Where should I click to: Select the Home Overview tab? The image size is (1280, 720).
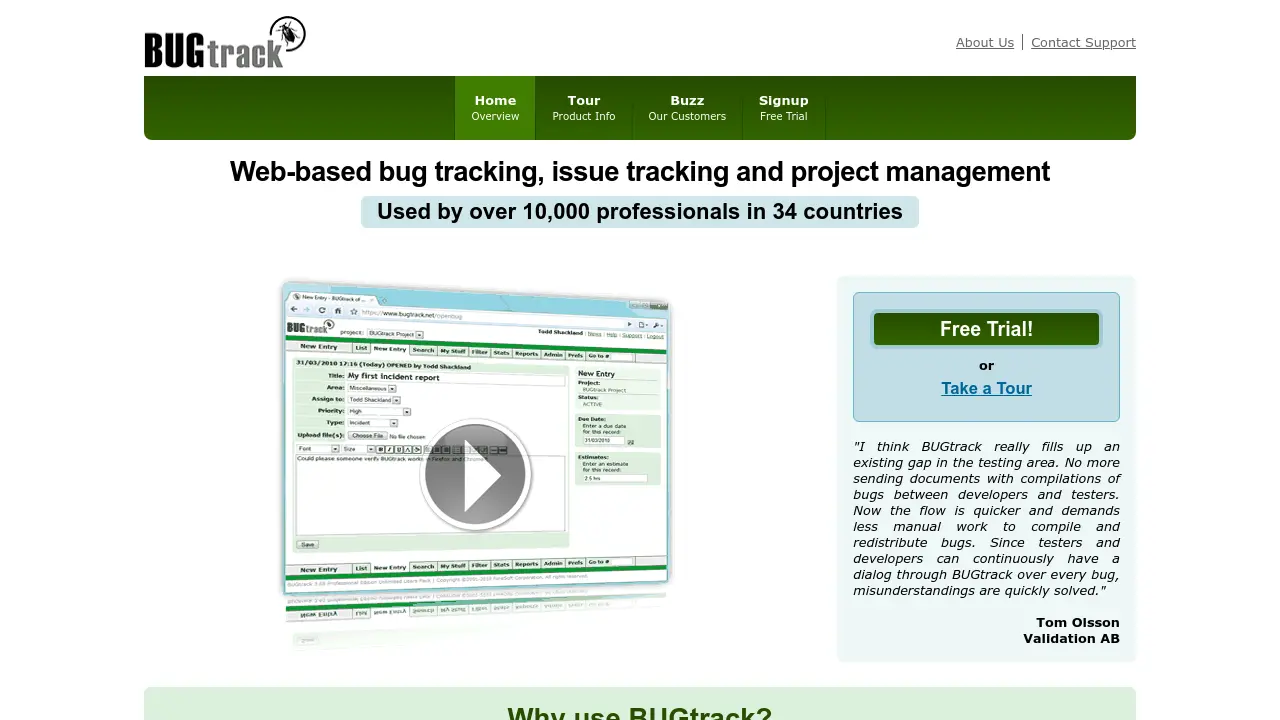point(495,108)
